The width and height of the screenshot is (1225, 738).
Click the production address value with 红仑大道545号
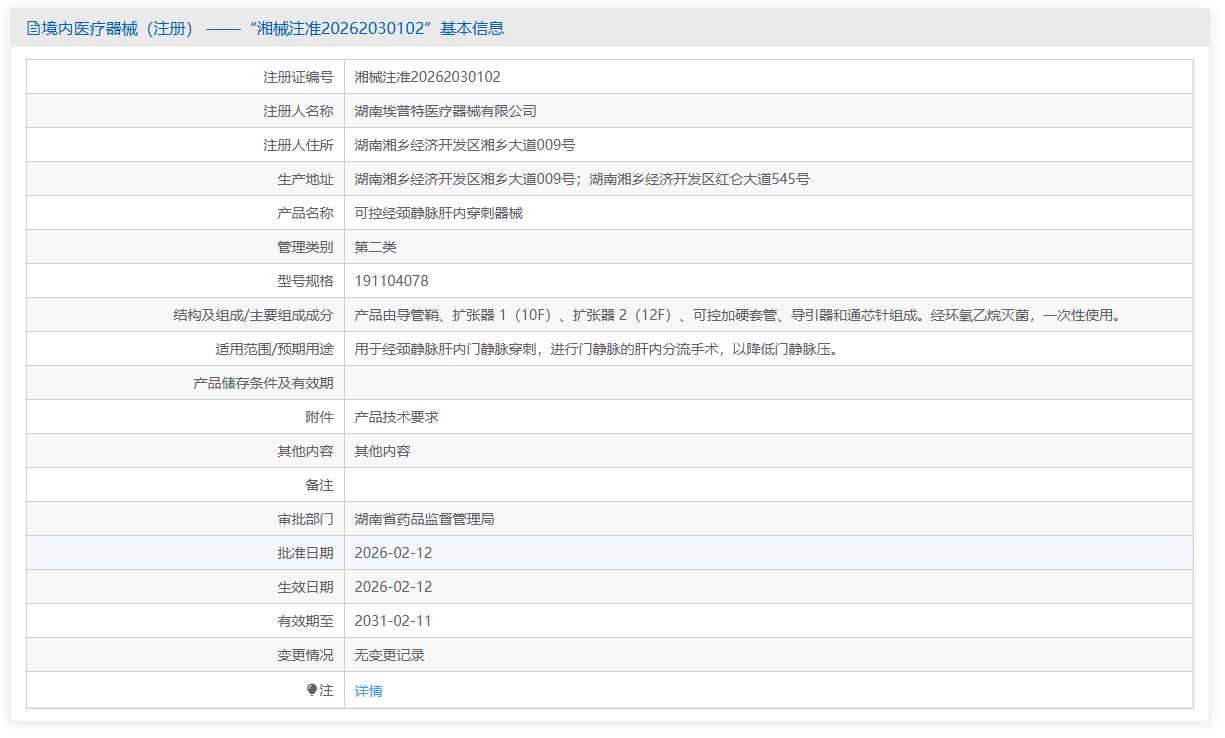pos(582,179)
